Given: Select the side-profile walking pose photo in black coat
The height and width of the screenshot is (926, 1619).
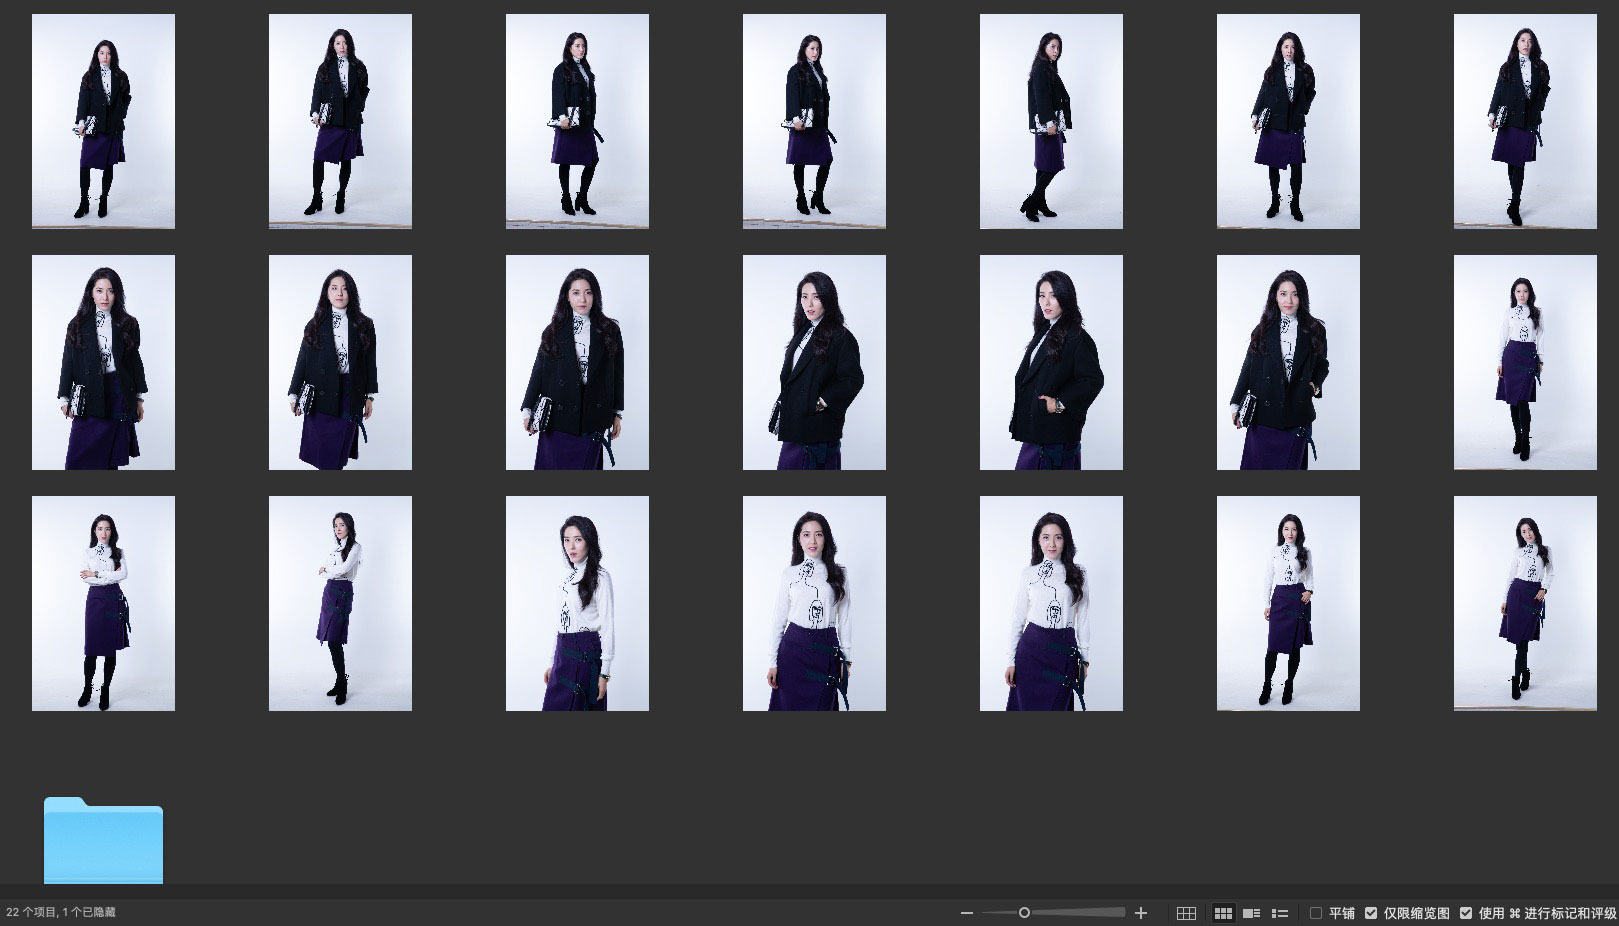Looking at the screenshot, I should click(1051, 121).
